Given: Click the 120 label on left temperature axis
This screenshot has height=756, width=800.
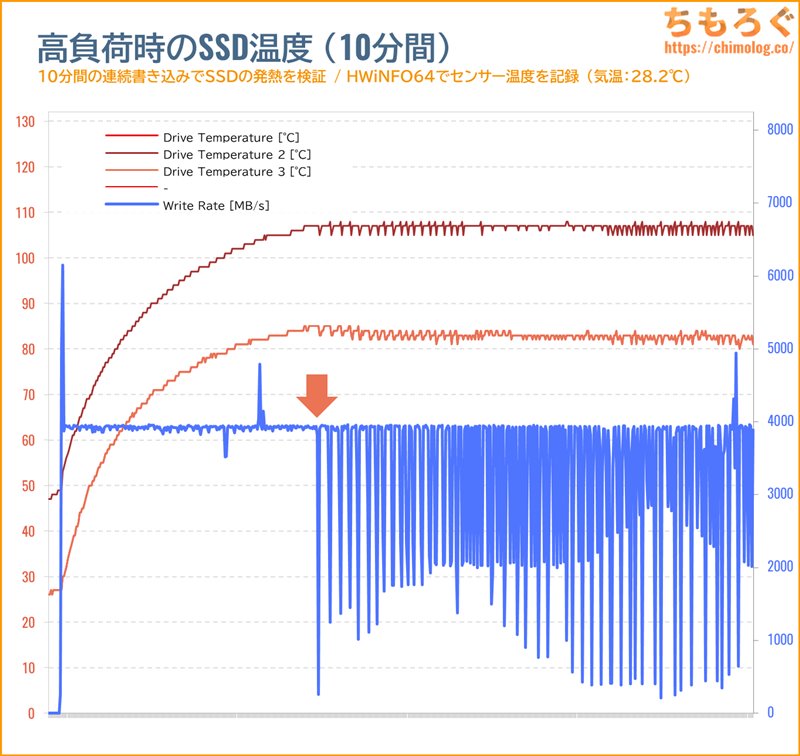Looking at the screenshot, I should point(25,167).
